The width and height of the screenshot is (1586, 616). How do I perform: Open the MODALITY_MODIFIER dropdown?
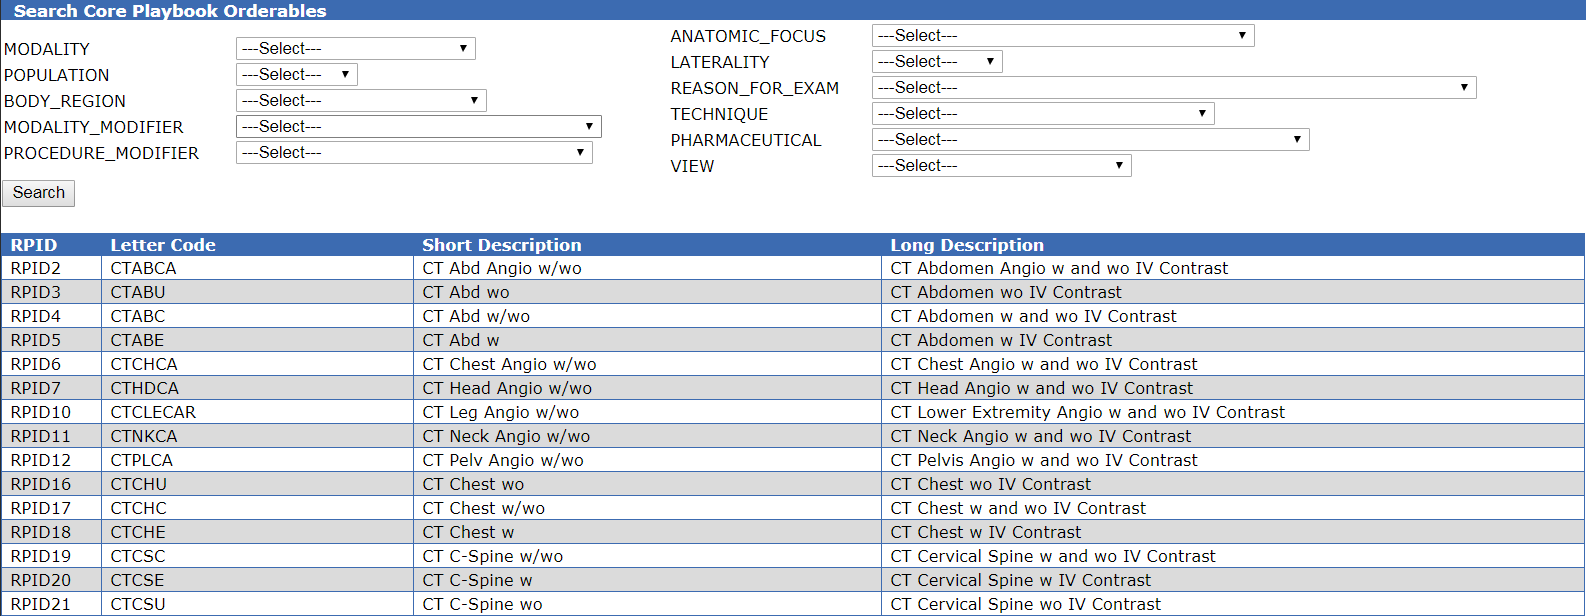tap(418, 126)
